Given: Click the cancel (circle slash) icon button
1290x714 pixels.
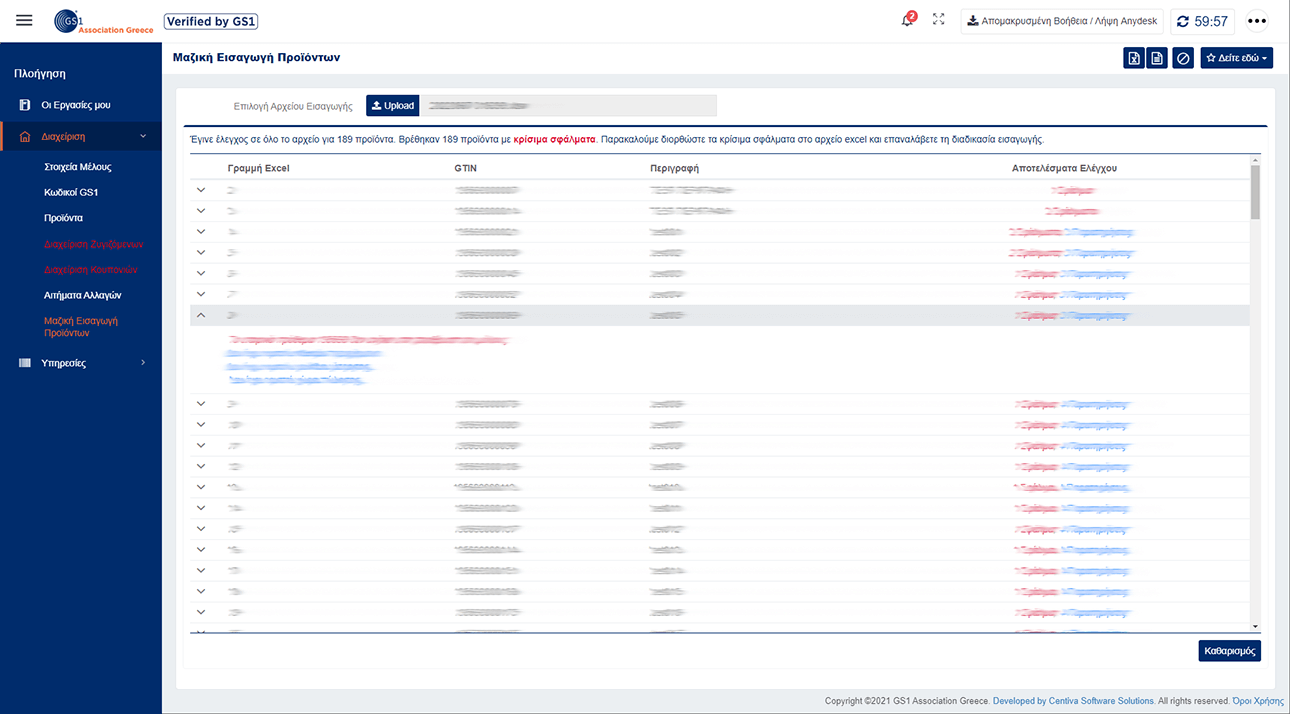Looking at the screenshot, I should 1183,59.
